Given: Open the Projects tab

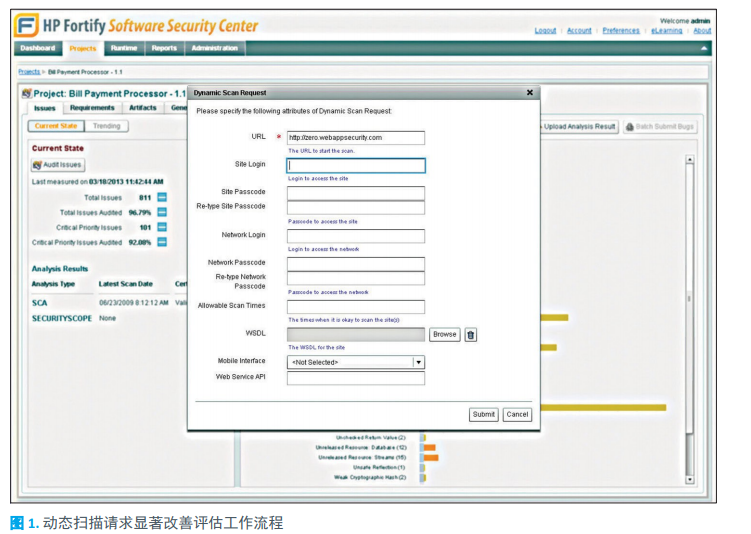Looking at the screenshot, I should point(83,48).
